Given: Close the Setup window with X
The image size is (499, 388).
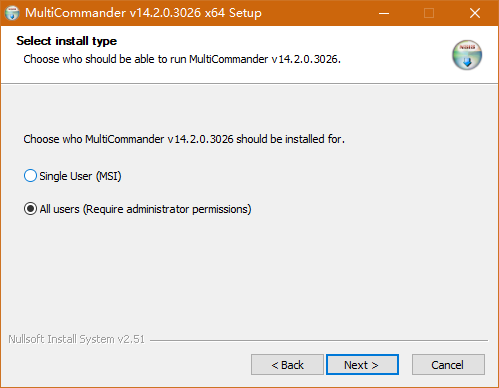Looking at the screenshot, I should [x=475, y=13].
